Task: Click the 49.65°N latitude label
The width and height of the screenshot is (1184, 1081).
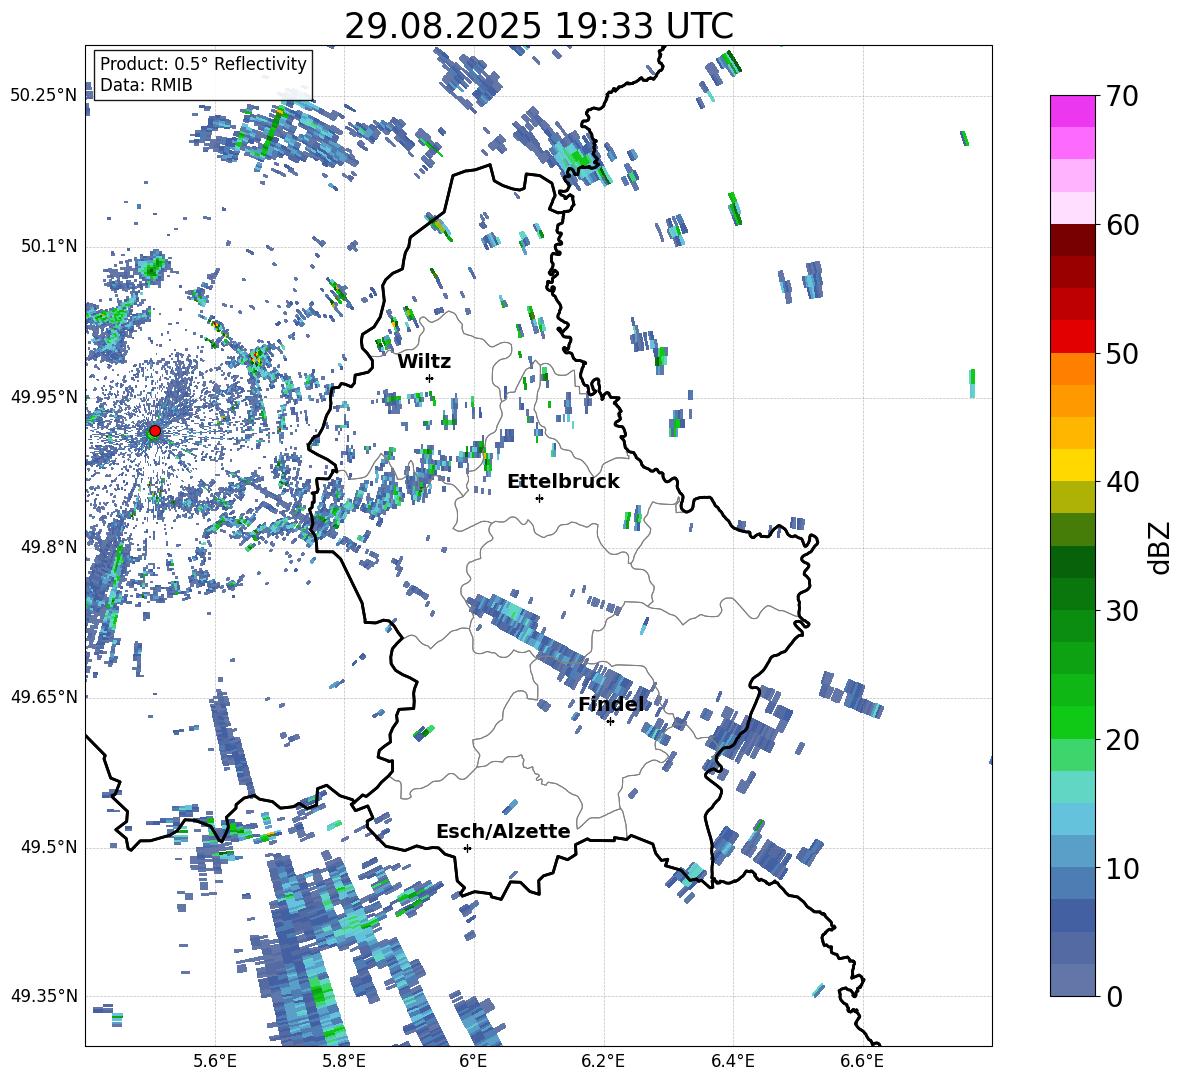Action: pos(44,697)
